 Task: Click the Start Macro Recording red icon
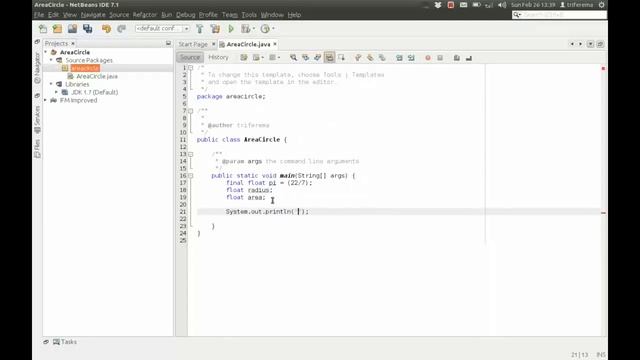click(428, 58)
